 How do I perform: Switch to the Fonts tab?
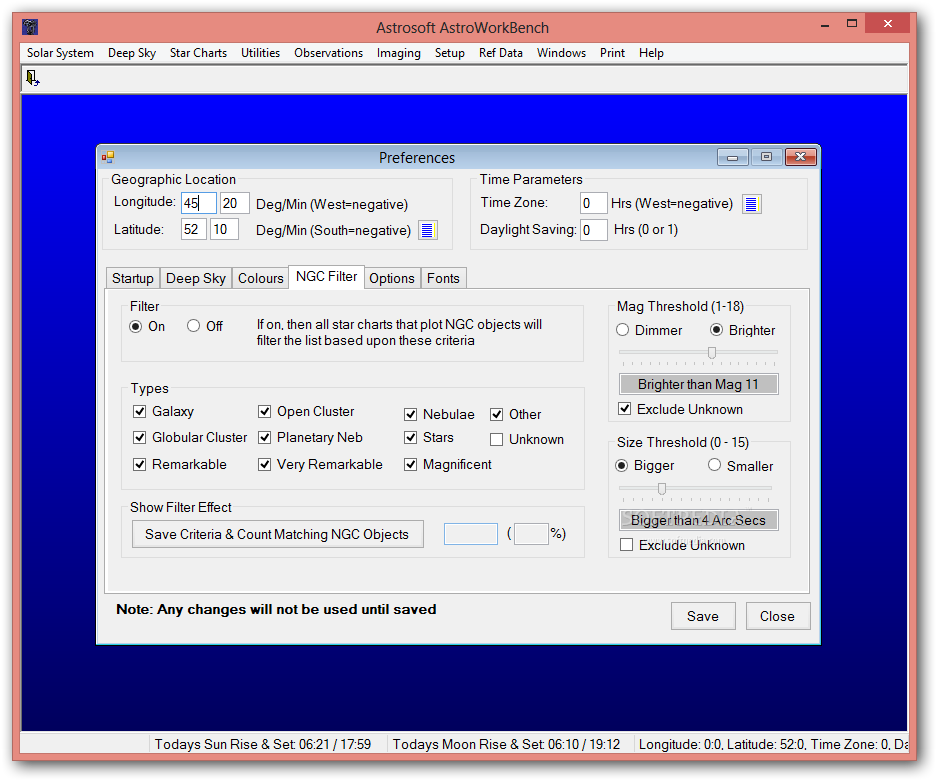(443, 278)
